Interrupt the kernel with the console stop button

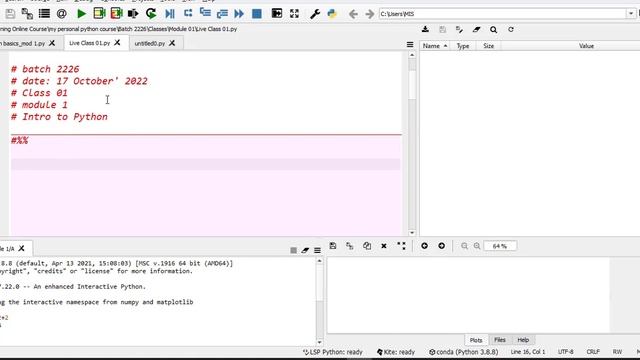pyautogui.click(x=293, y=250)
